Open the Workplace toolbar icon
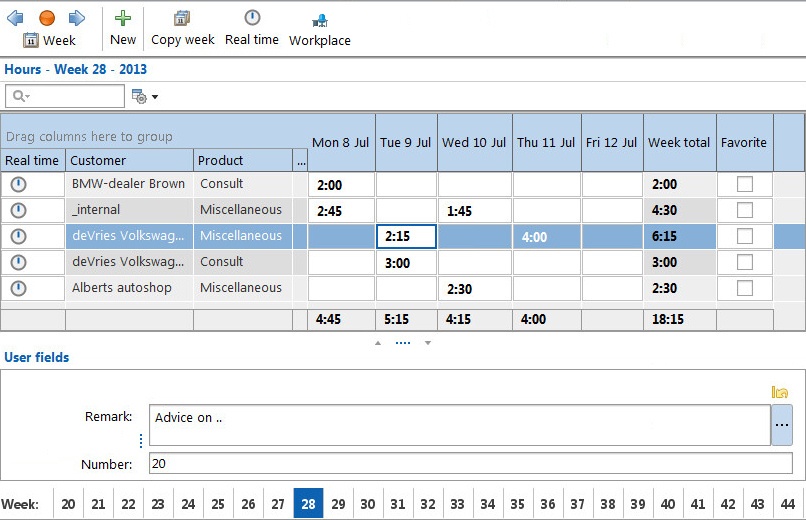The height and width of the screenshot is (520, 806). coord(320,21)
